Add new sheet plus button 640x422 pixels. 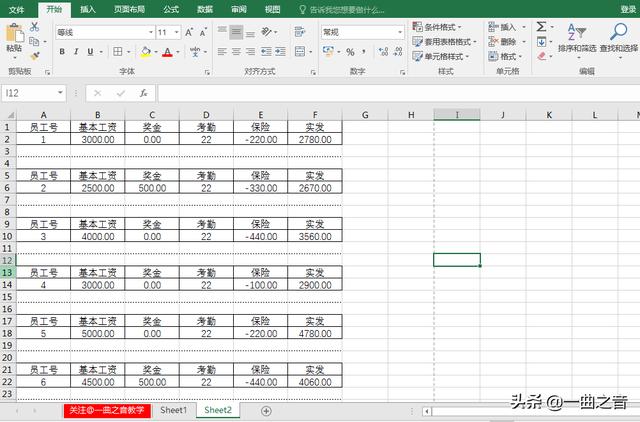pyautogui.click(x=266, y=411)
